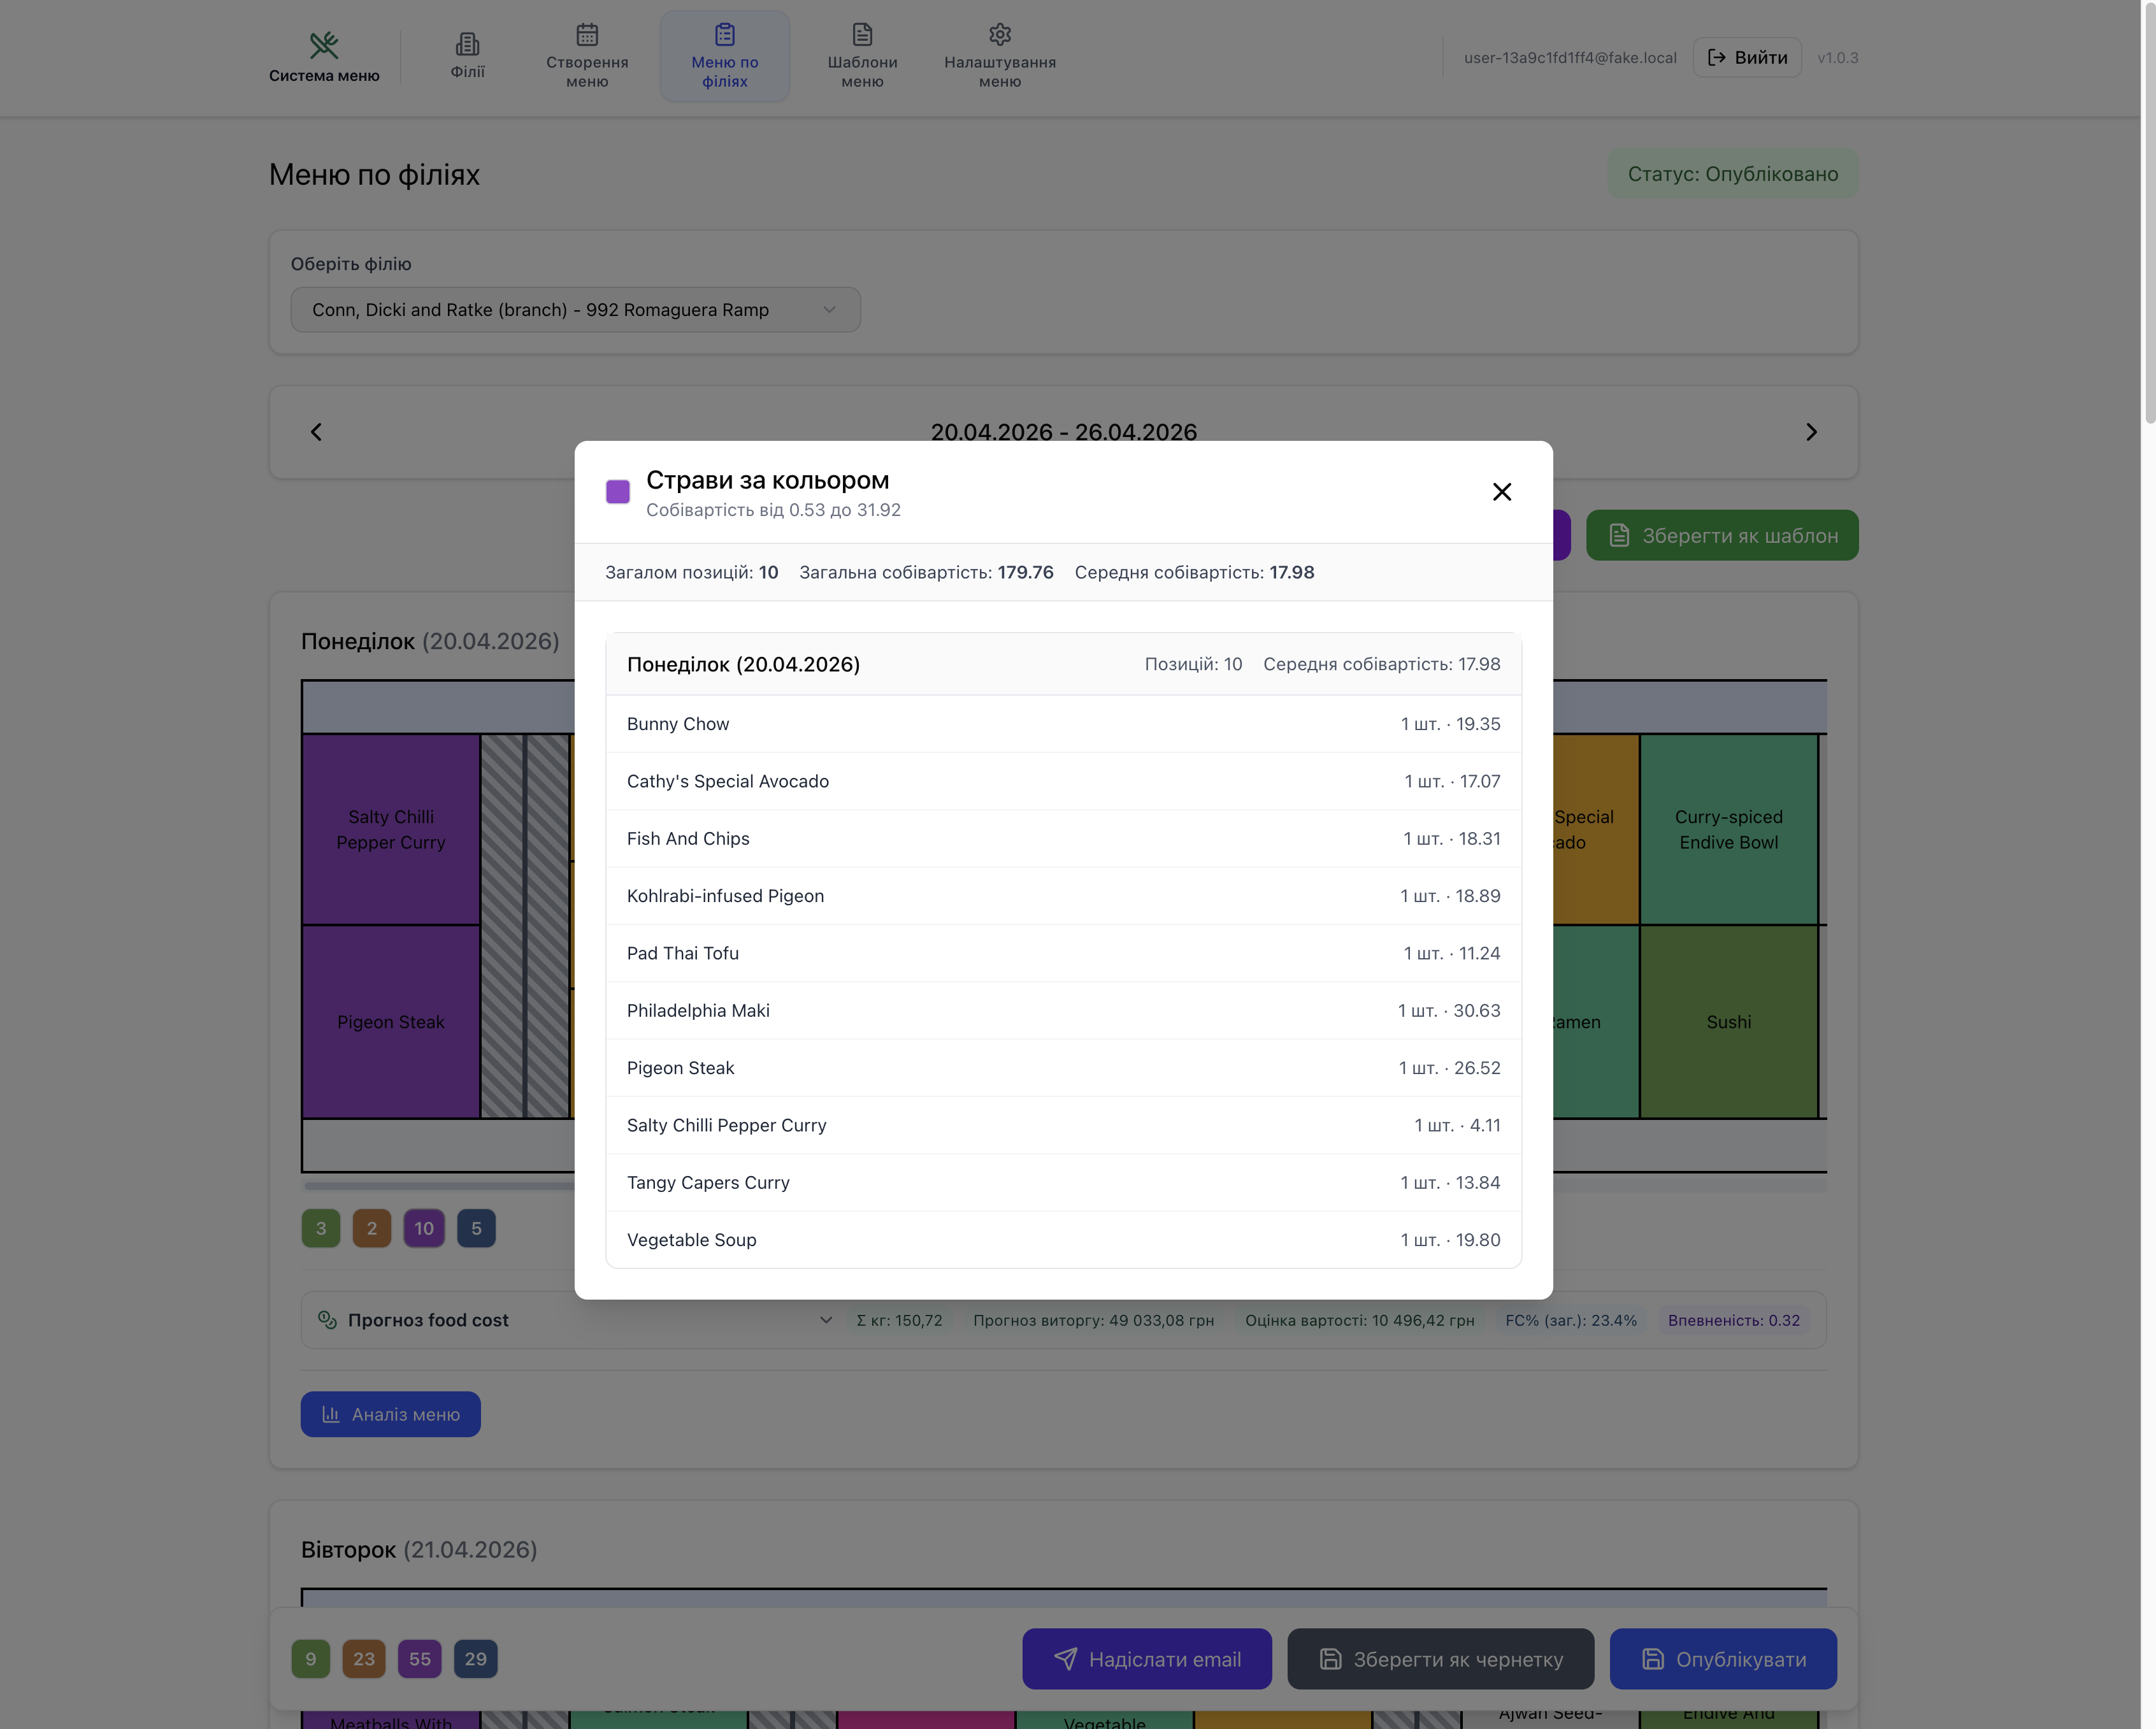This screenshot has width=2156, height=1729.
Task: Click the Pigeon Steak purple menu tile
Action: tap(391, 1022)
